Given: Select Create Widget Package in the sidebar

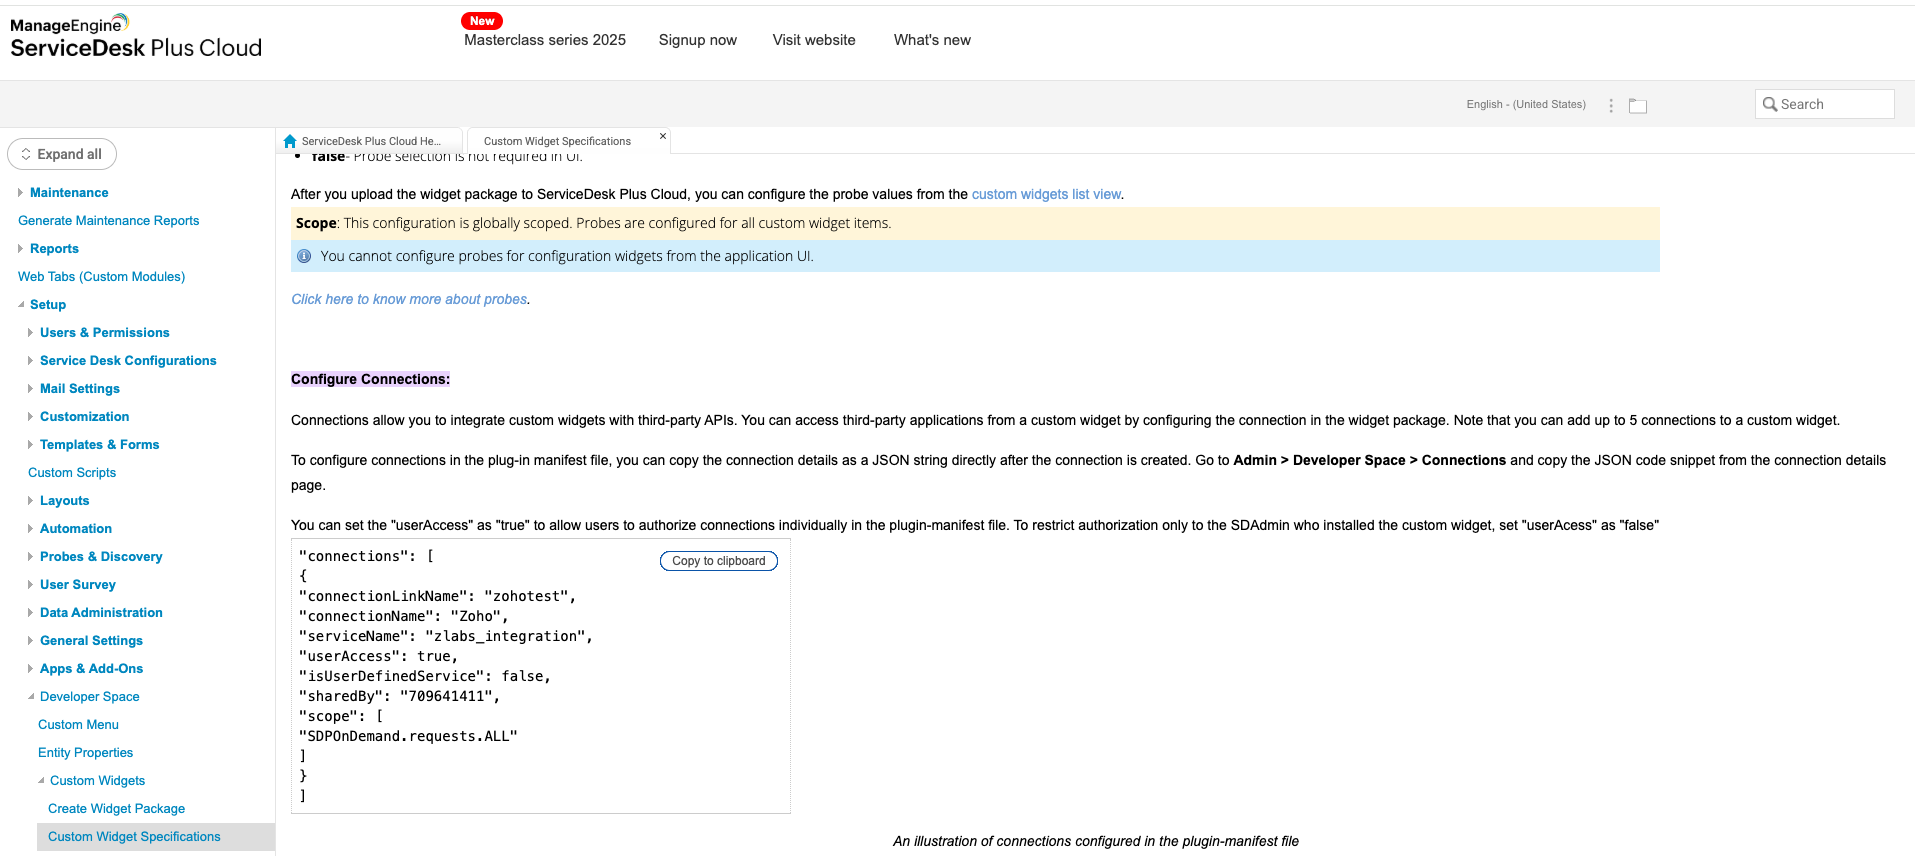Looking at the screenshot, I should 116,808.
